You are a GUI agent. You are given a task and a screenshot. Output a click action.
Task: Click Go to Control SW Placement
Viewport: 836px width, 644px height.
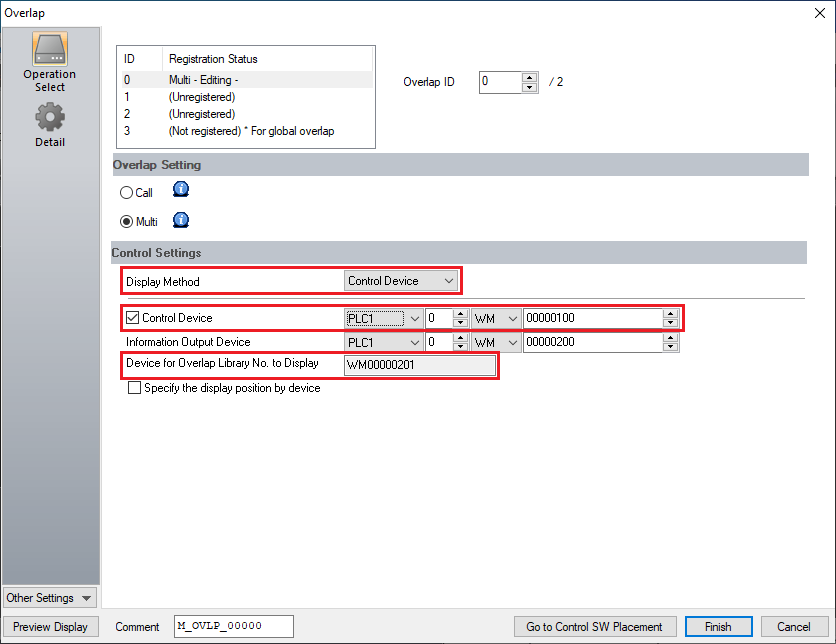(x=594, y=627)
